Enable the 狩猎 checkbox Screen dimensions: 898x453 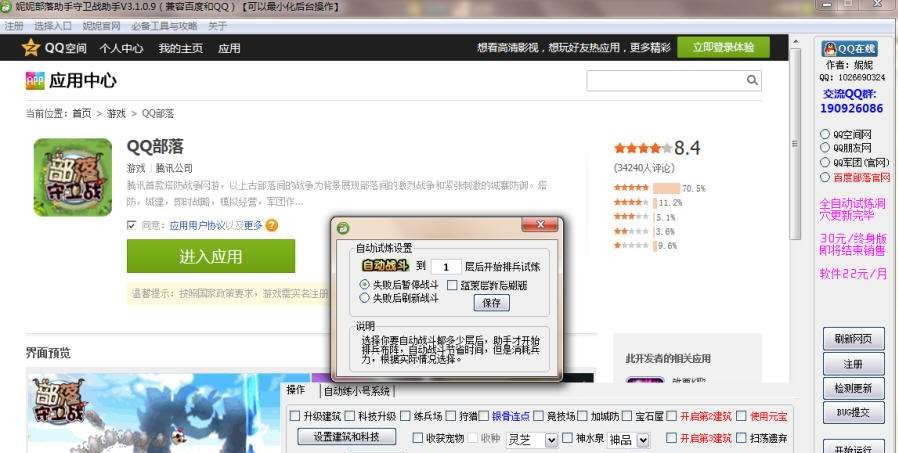[451, 416]
